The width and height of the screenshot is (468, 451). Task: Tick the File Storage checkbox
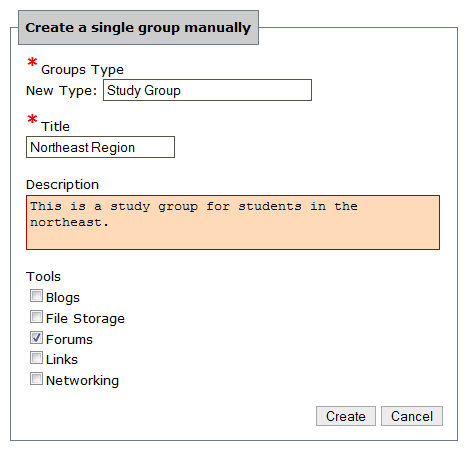36,317
